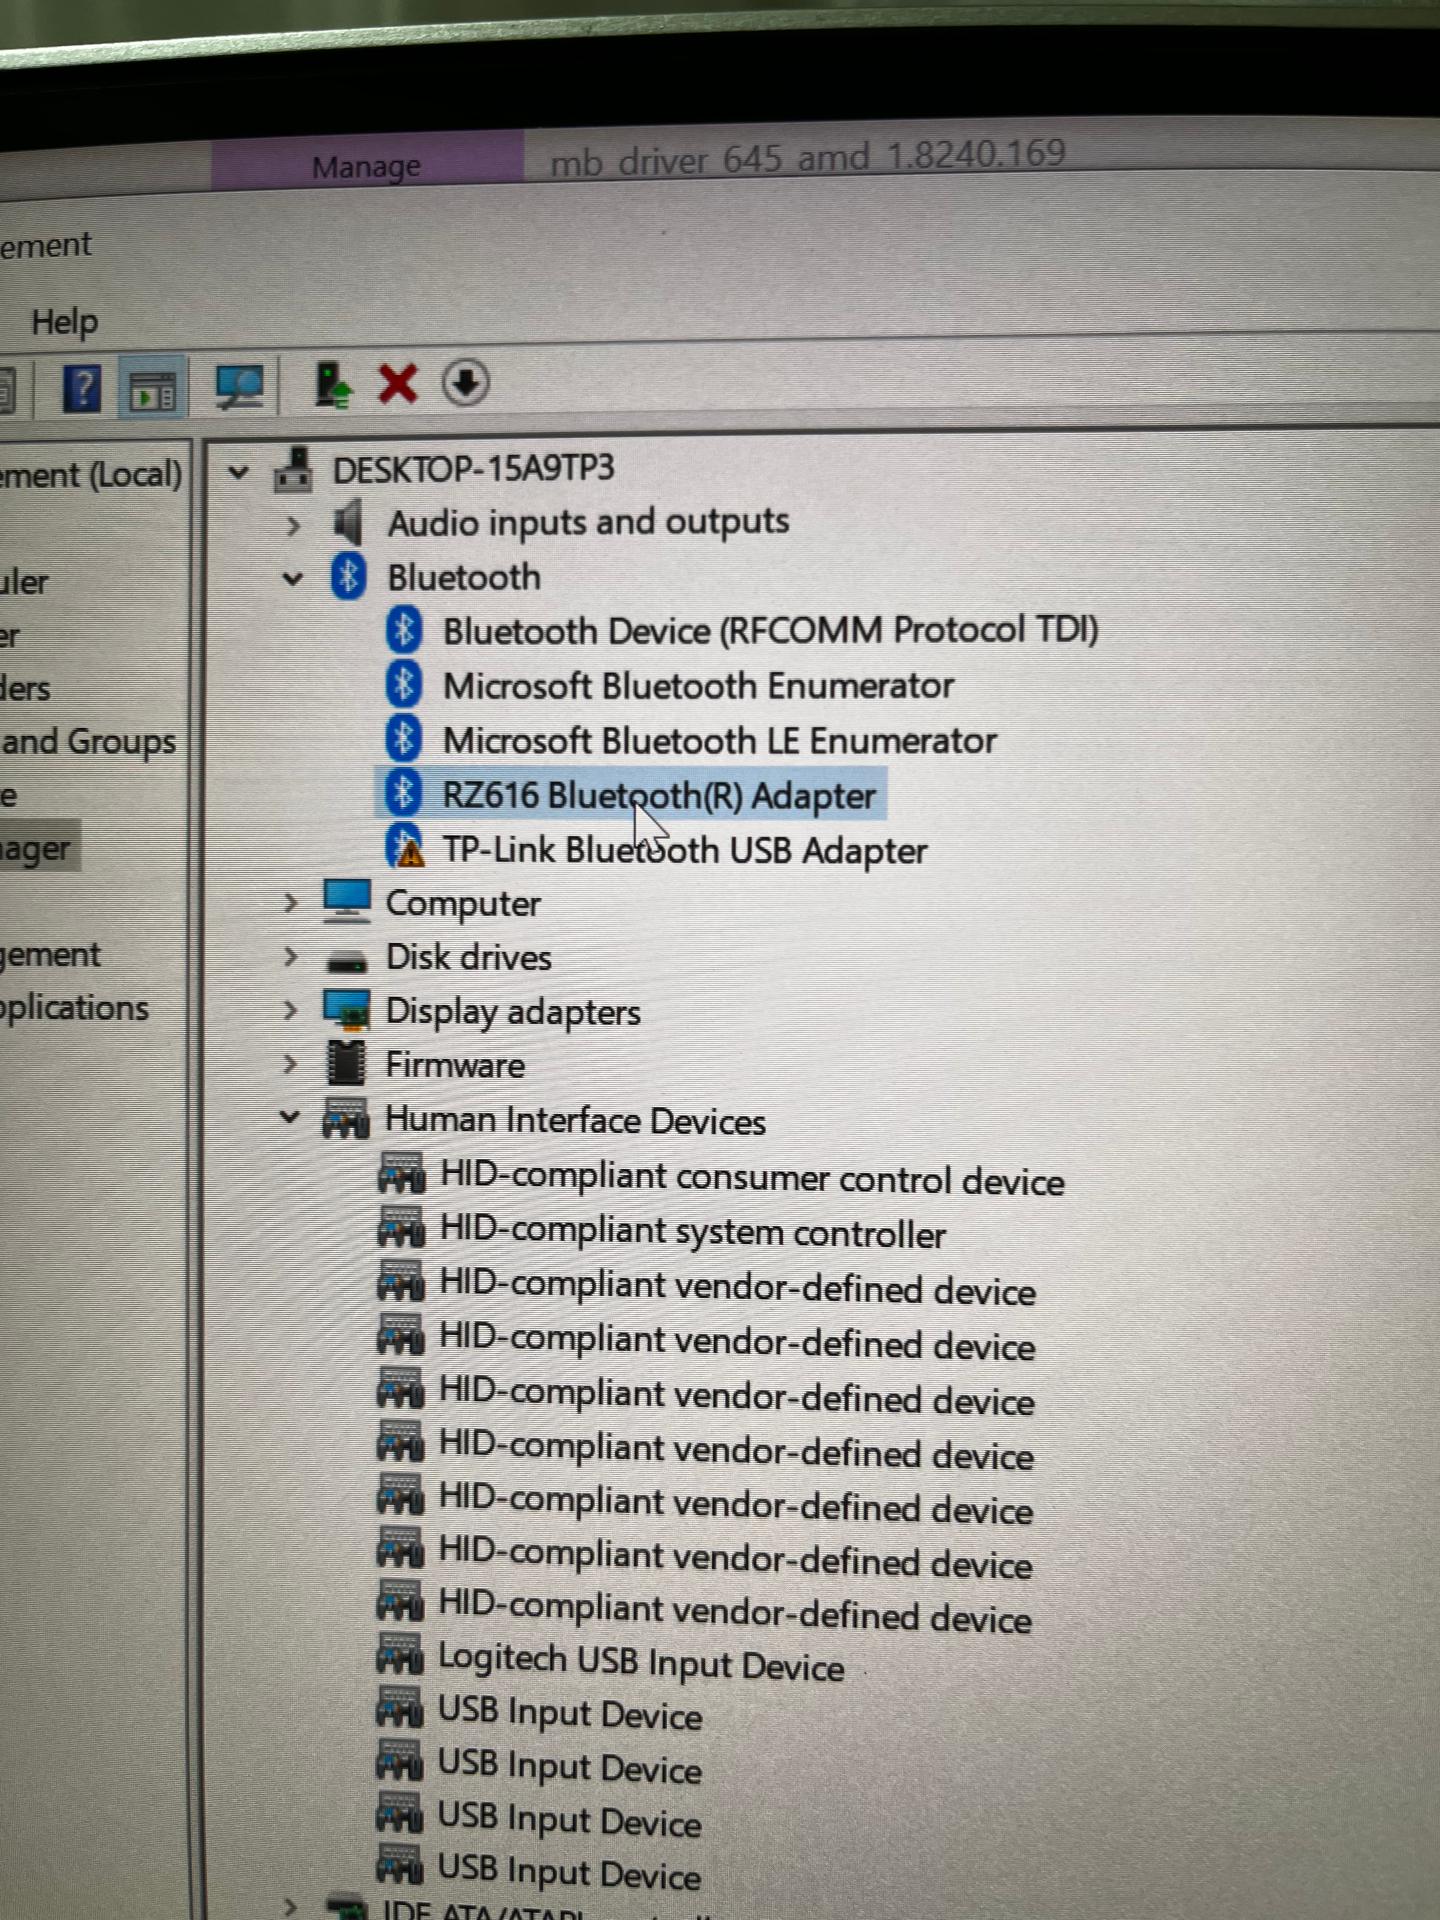Click the mb_driver_645_amd window title text
1440x1920 pixels.
click(808, 157)
